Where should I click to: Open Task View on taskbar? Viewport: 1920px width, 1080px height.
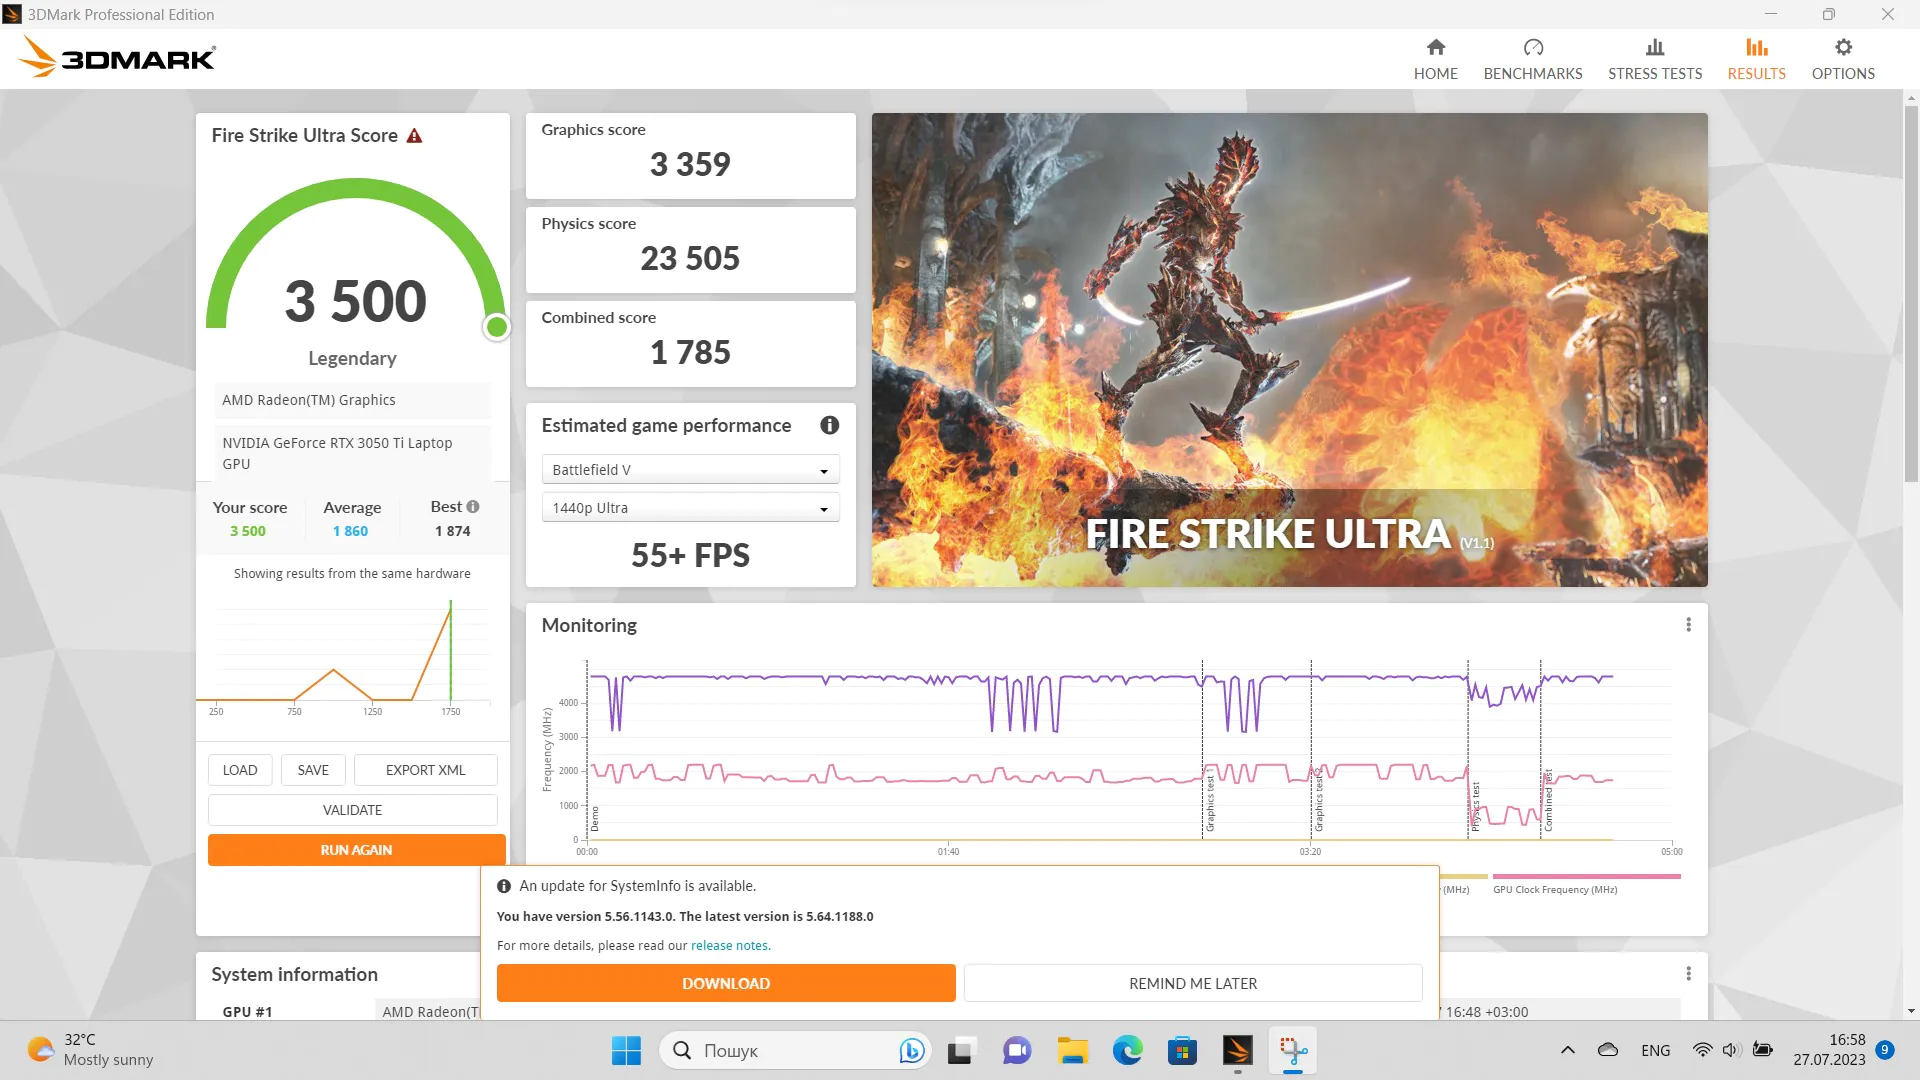[960, 1050]
